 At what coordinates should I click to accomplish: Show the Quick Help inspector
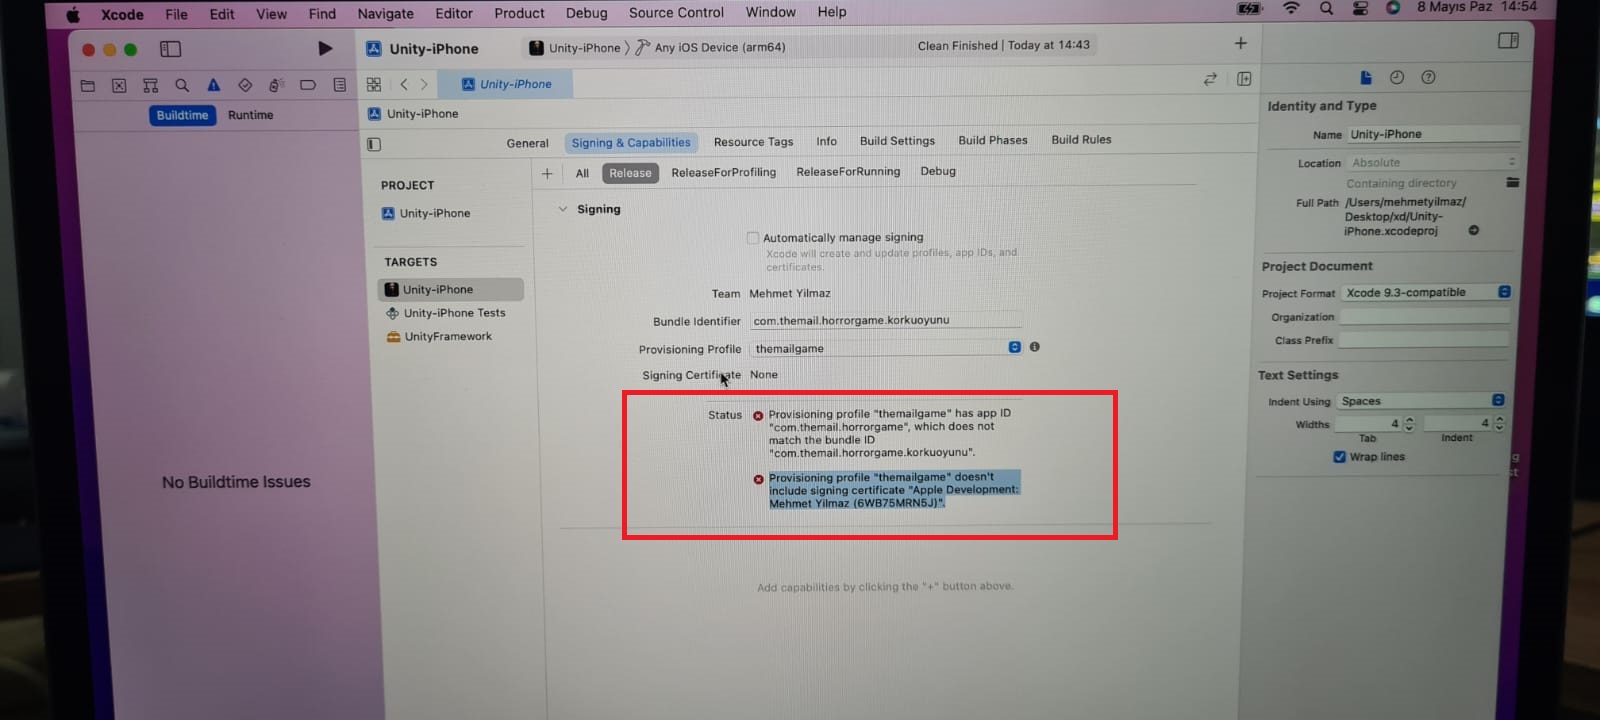point(1428,77)
